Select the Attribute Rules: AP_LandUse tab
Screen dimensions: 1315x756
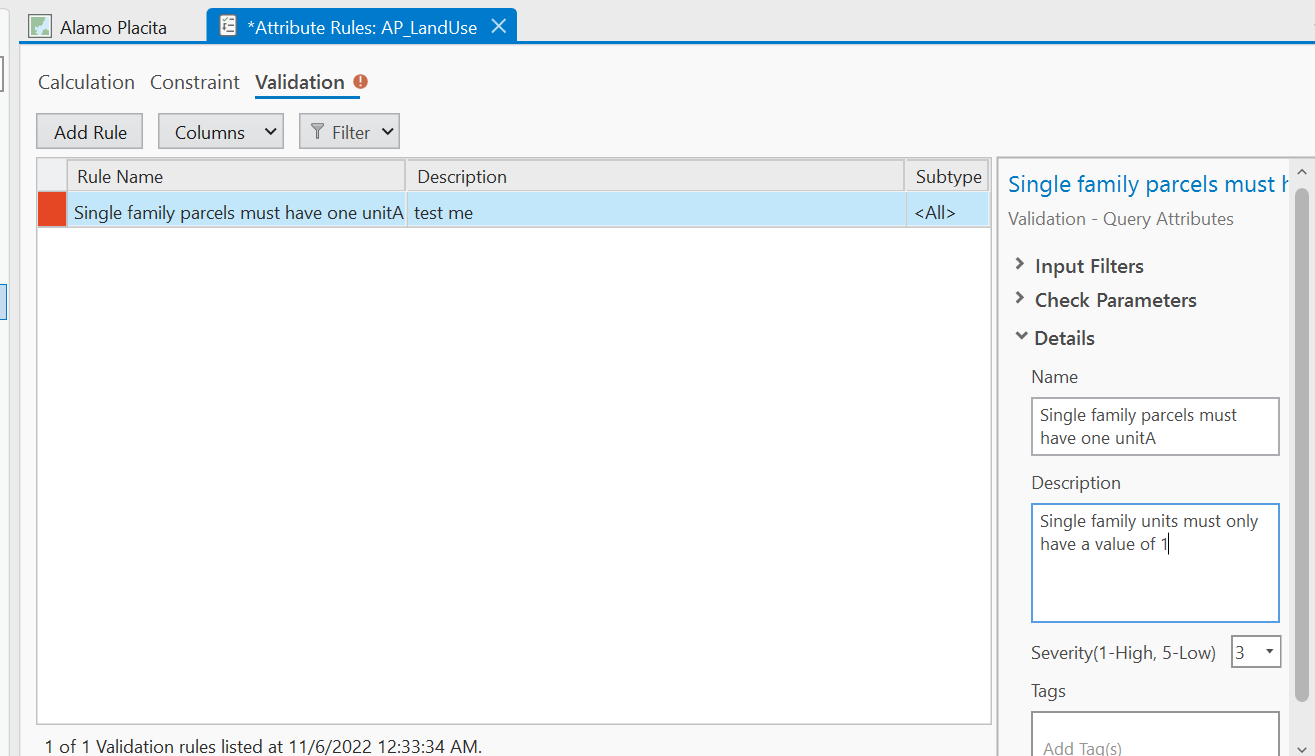[x=361, y=26]
